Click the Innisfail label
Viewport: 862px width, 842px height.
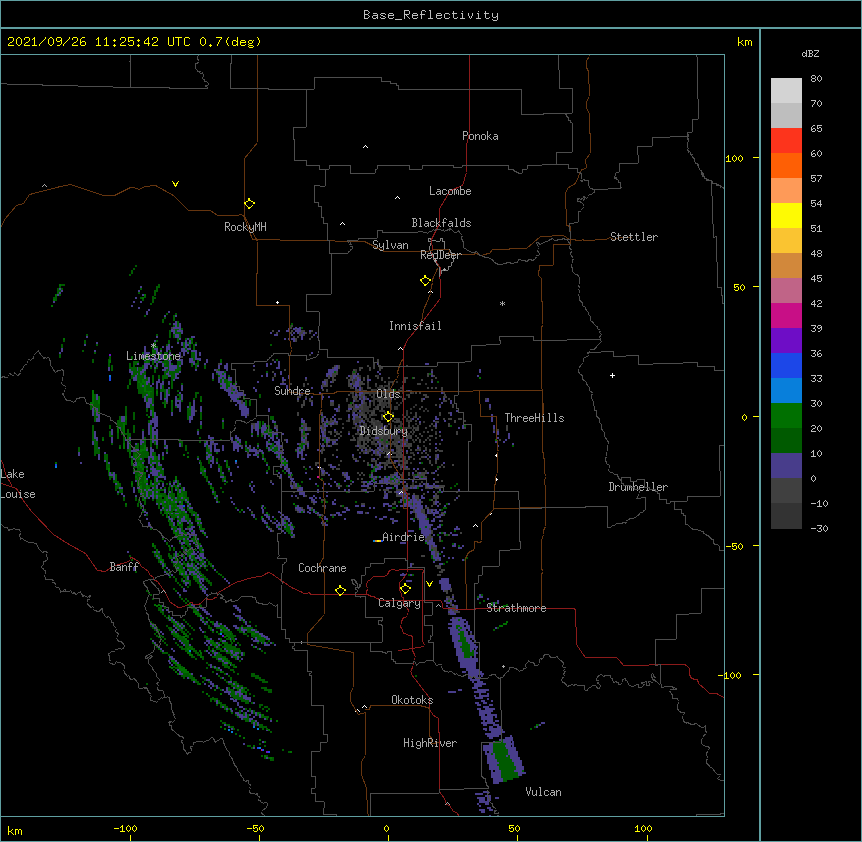415,326
